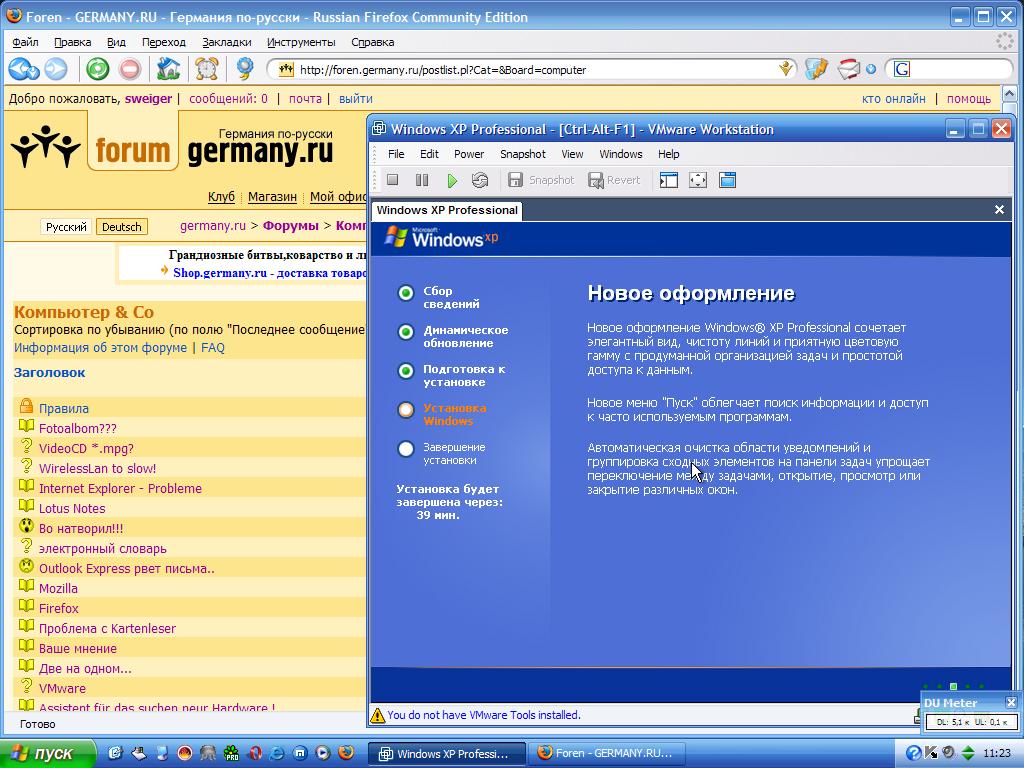Open the Firefox history clock icon
Image resolution: width=1024 pixels, height=768 pixels.
206,69
